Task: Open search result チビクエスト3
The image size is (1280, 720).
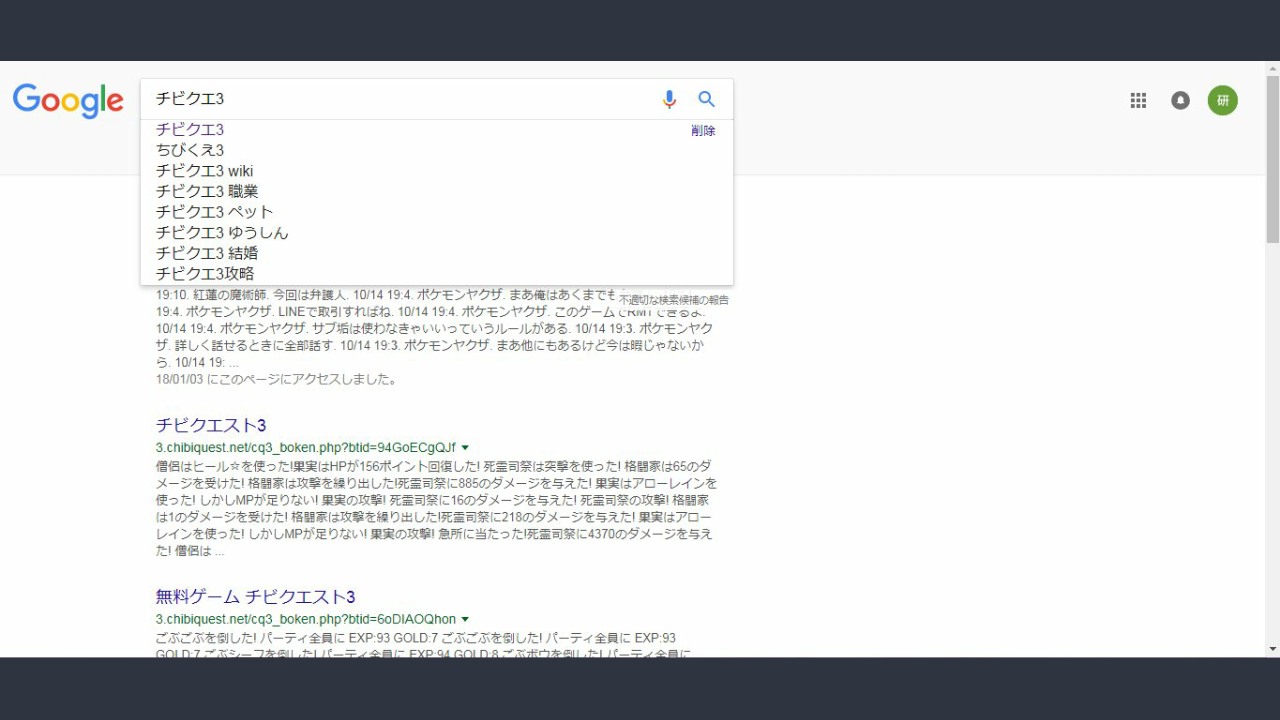Action: pyautogui.click(x=211, y=425)
